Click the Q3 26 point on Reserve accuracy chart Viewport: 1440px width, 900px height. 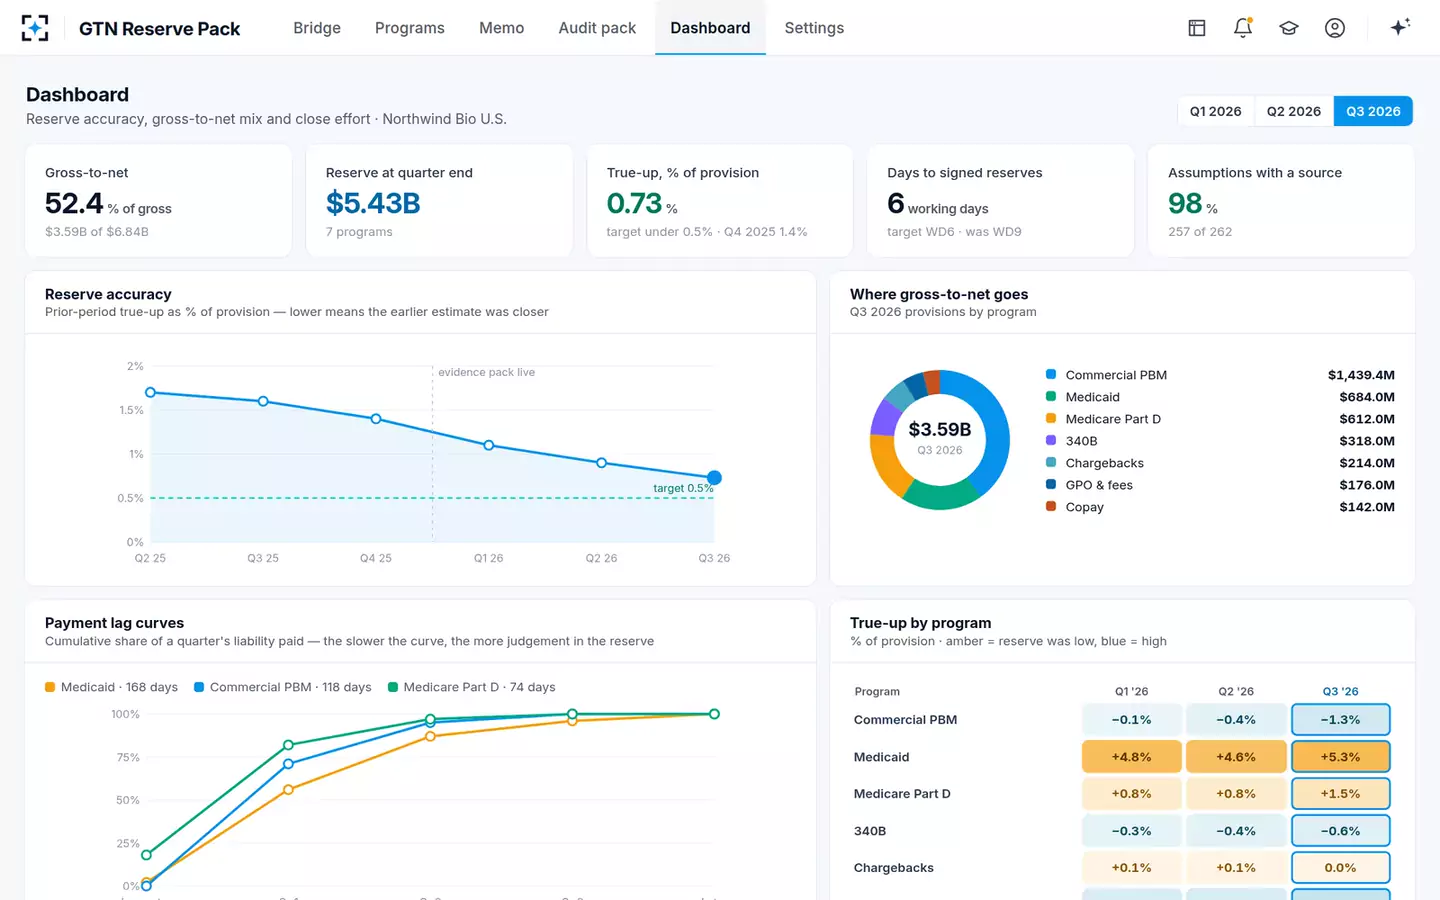(714, 477)
